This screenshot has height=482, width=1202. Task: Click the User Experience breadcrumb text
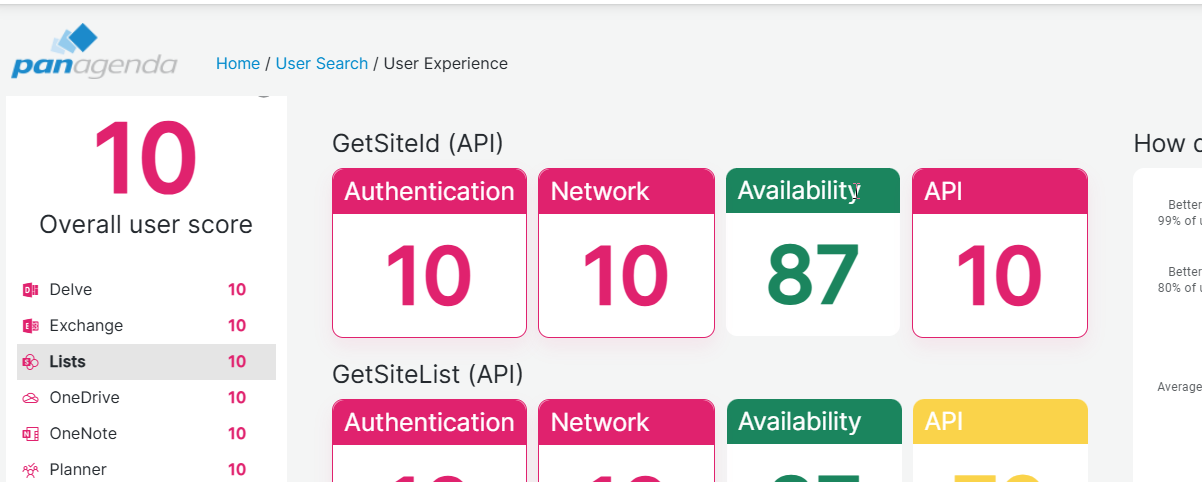coord(446,63)
